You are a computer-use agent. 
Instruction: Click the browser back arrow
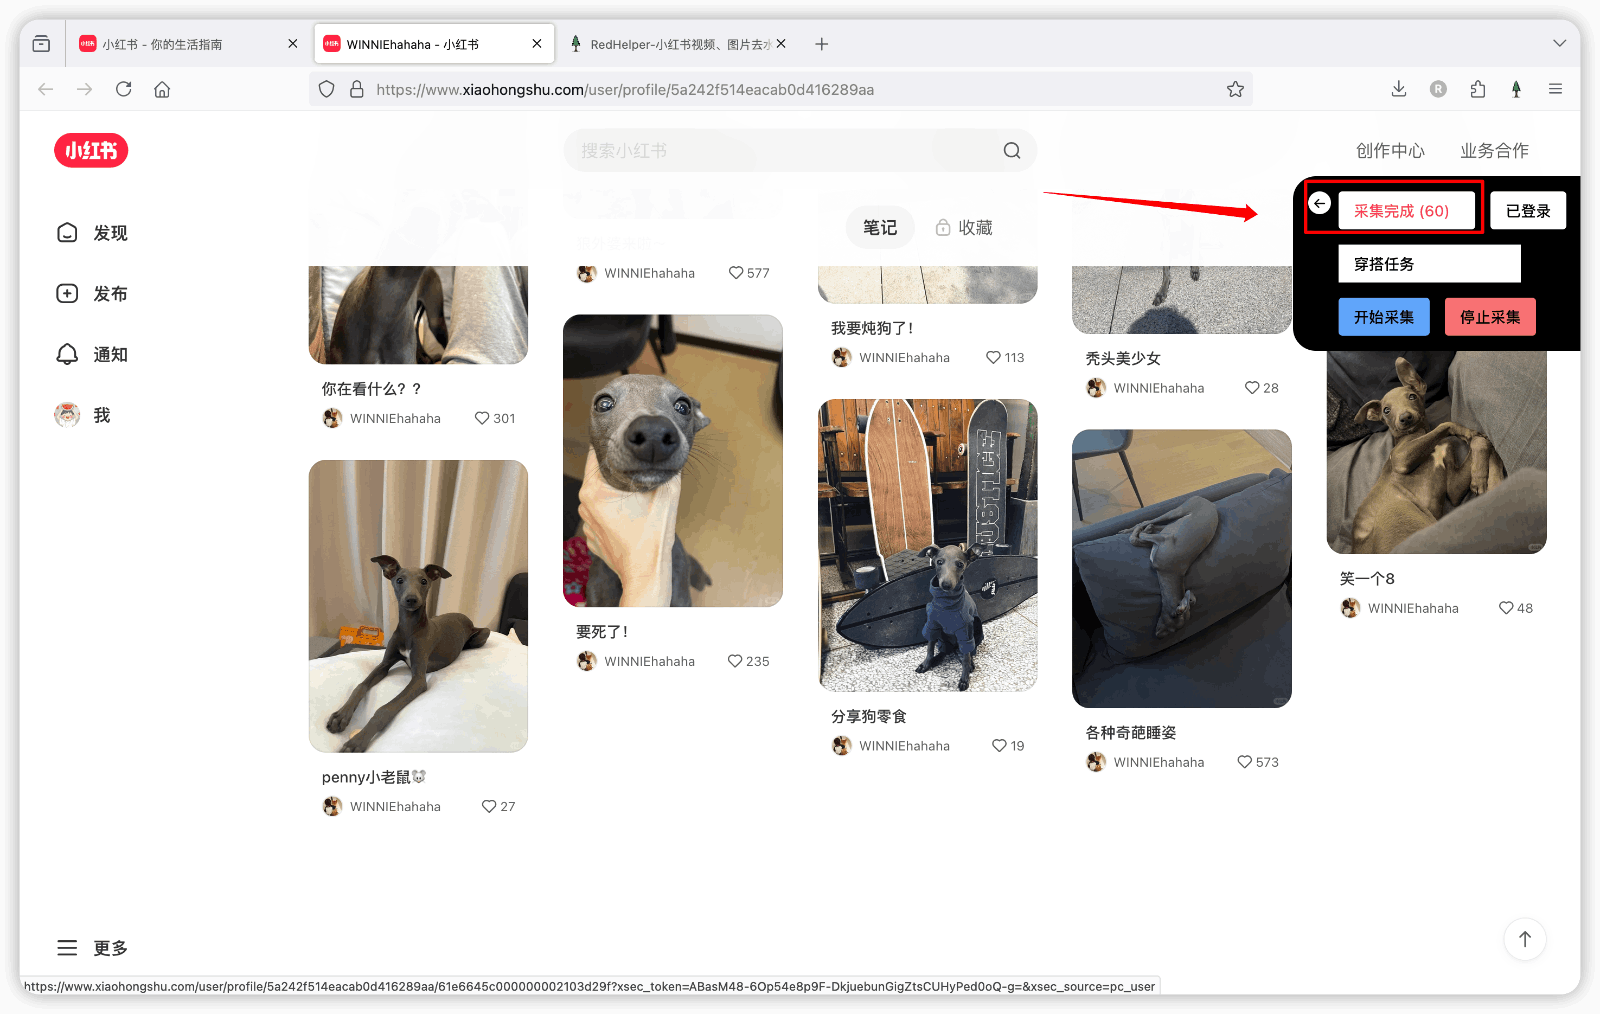[x=46, y=89]
